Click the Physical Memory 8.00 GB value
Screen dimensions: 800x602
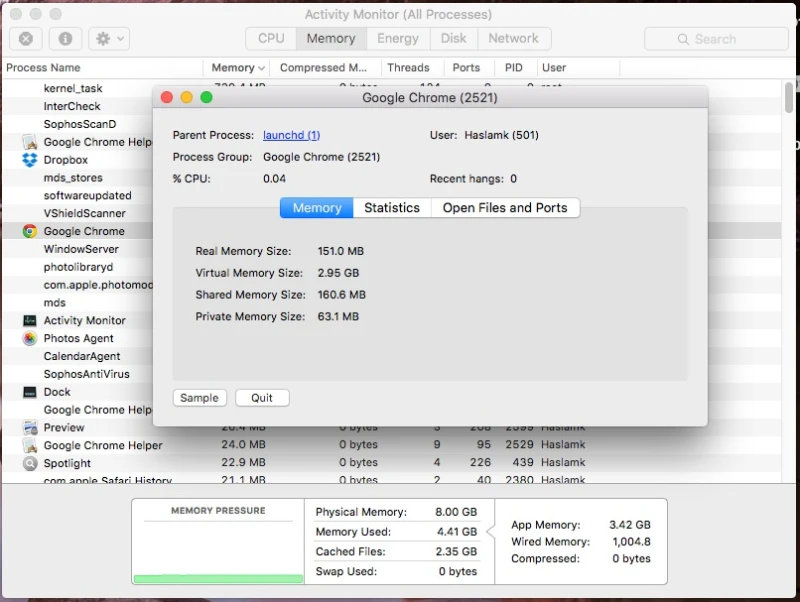(456, 512)
